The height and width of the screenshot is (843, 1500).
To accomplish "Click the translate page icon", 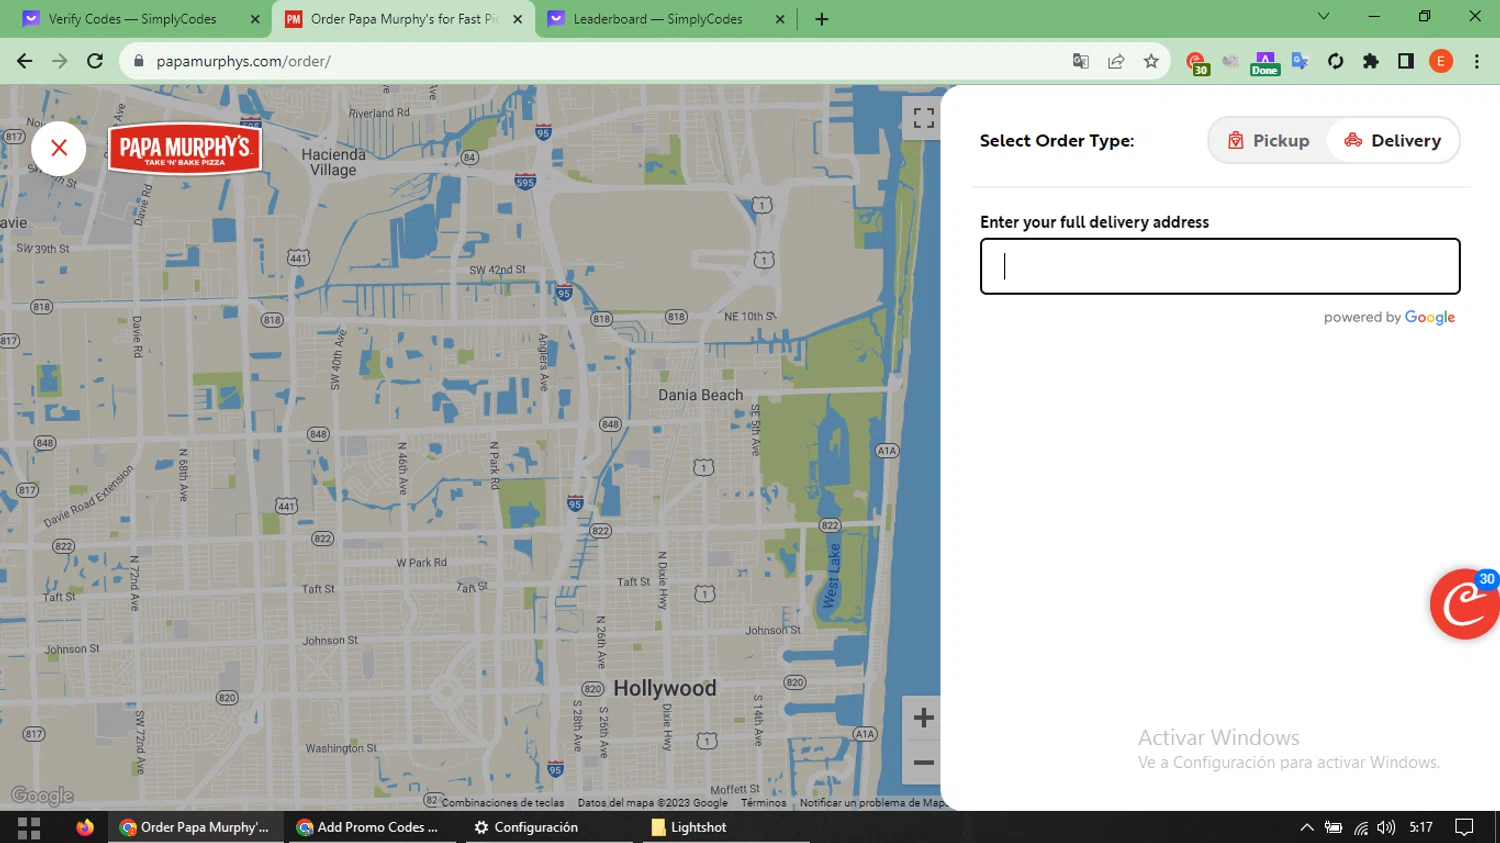I will click(1080, 61).
